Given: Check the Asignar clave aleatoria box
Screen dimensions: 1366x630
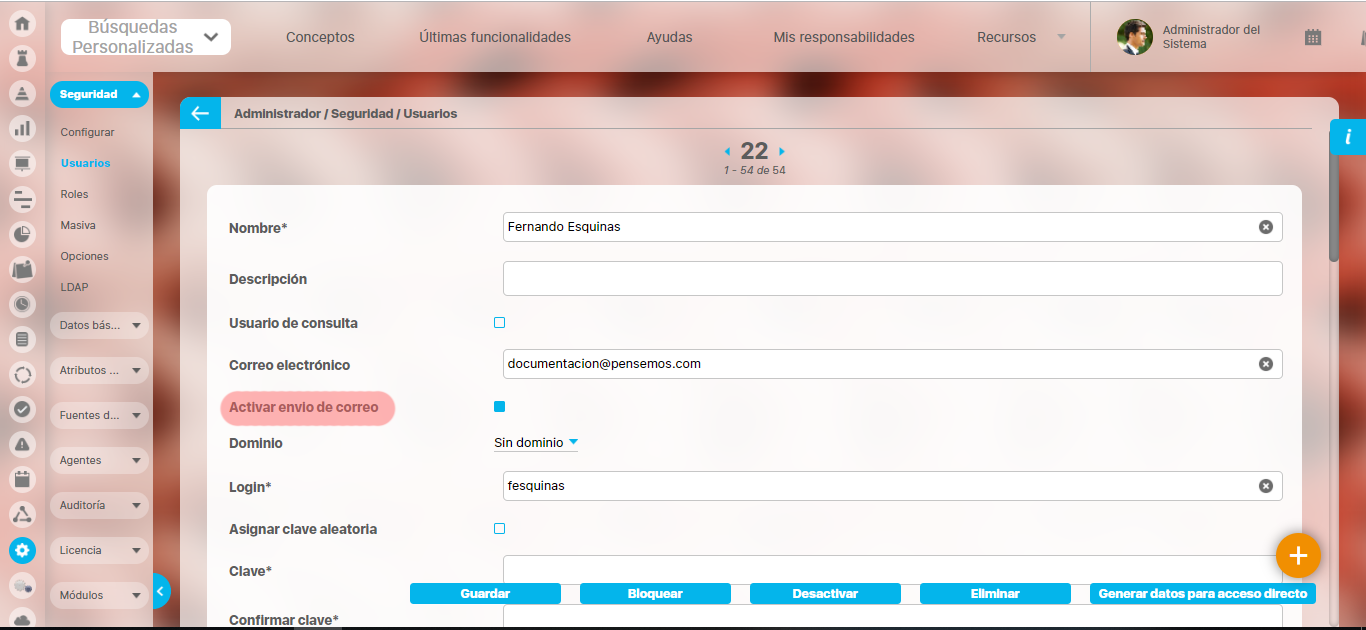Looking at the screenshot, I should [x=500, y=529].
